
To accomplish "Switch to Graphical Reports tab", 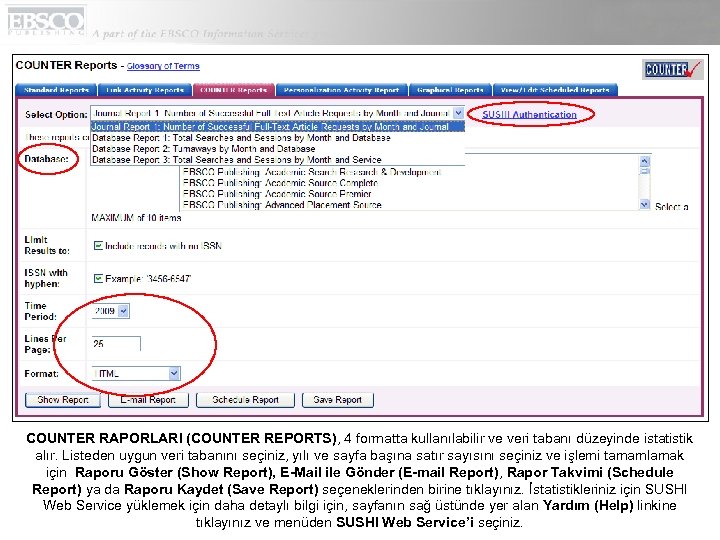I will click(450, 90).
